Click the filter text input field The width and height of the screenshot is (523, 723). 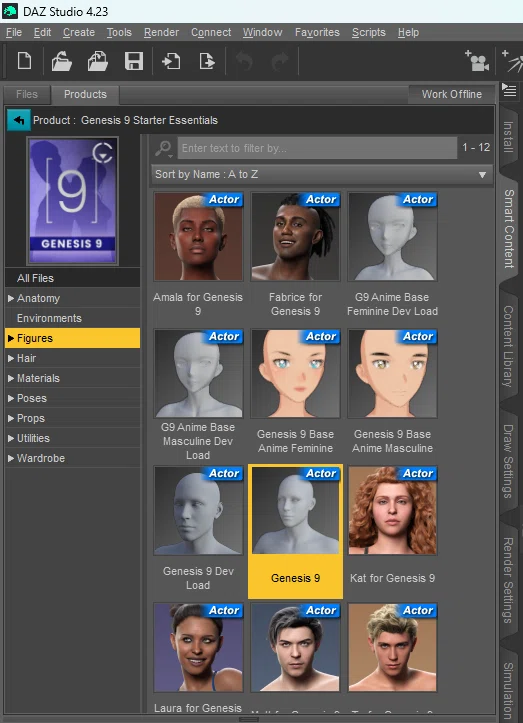[317, 148]
